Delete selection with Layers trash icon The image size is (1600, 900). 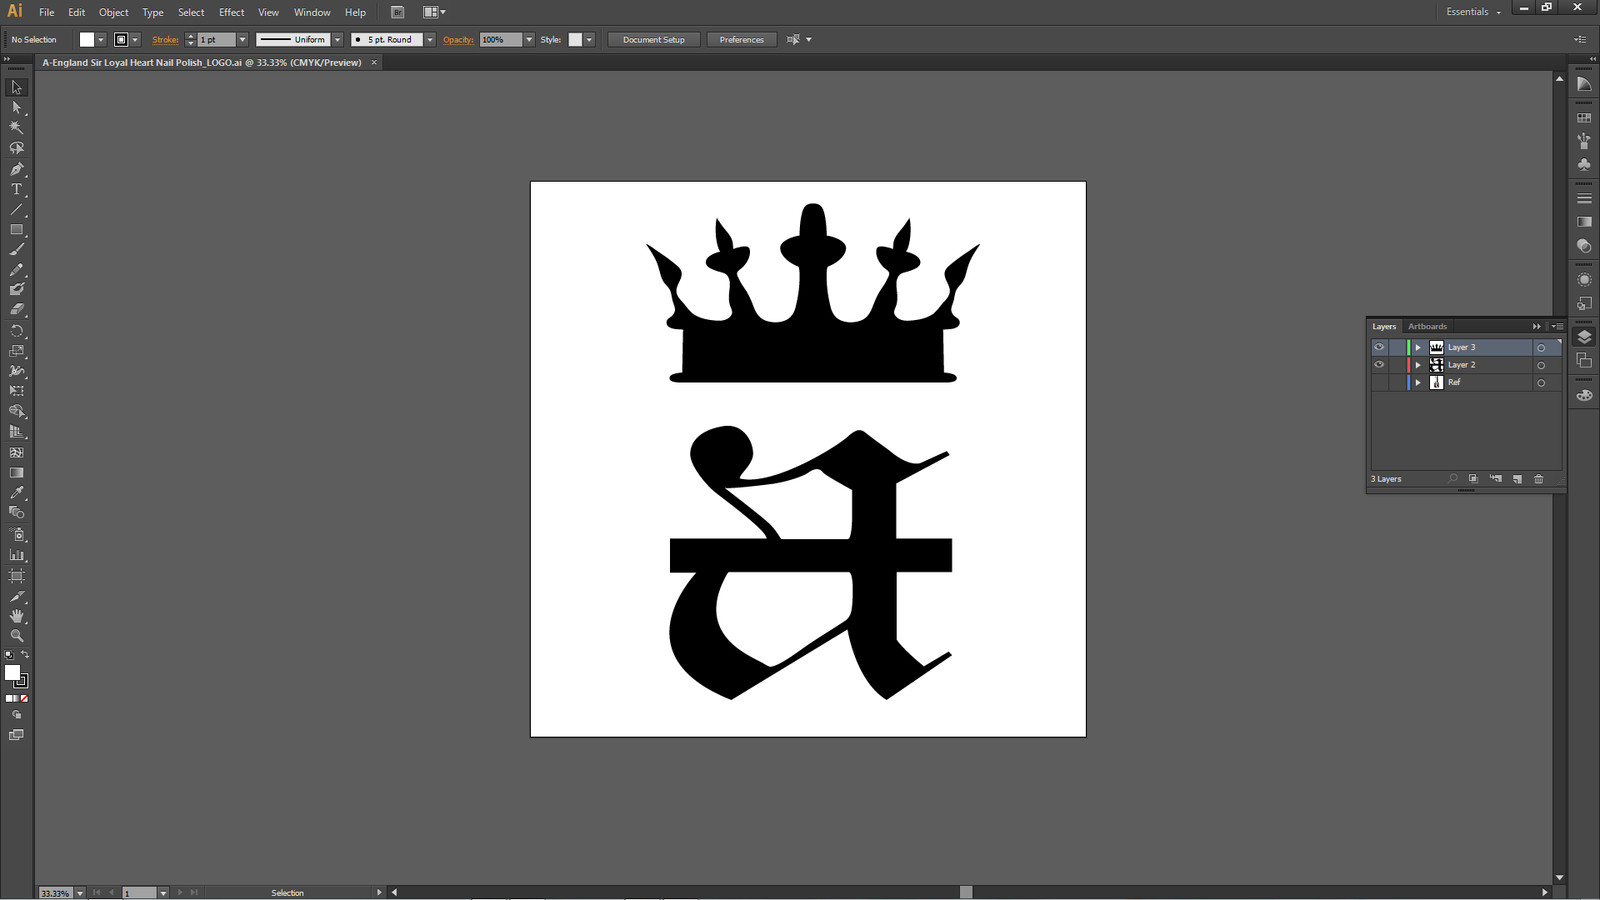click(x=1539, y=479)
